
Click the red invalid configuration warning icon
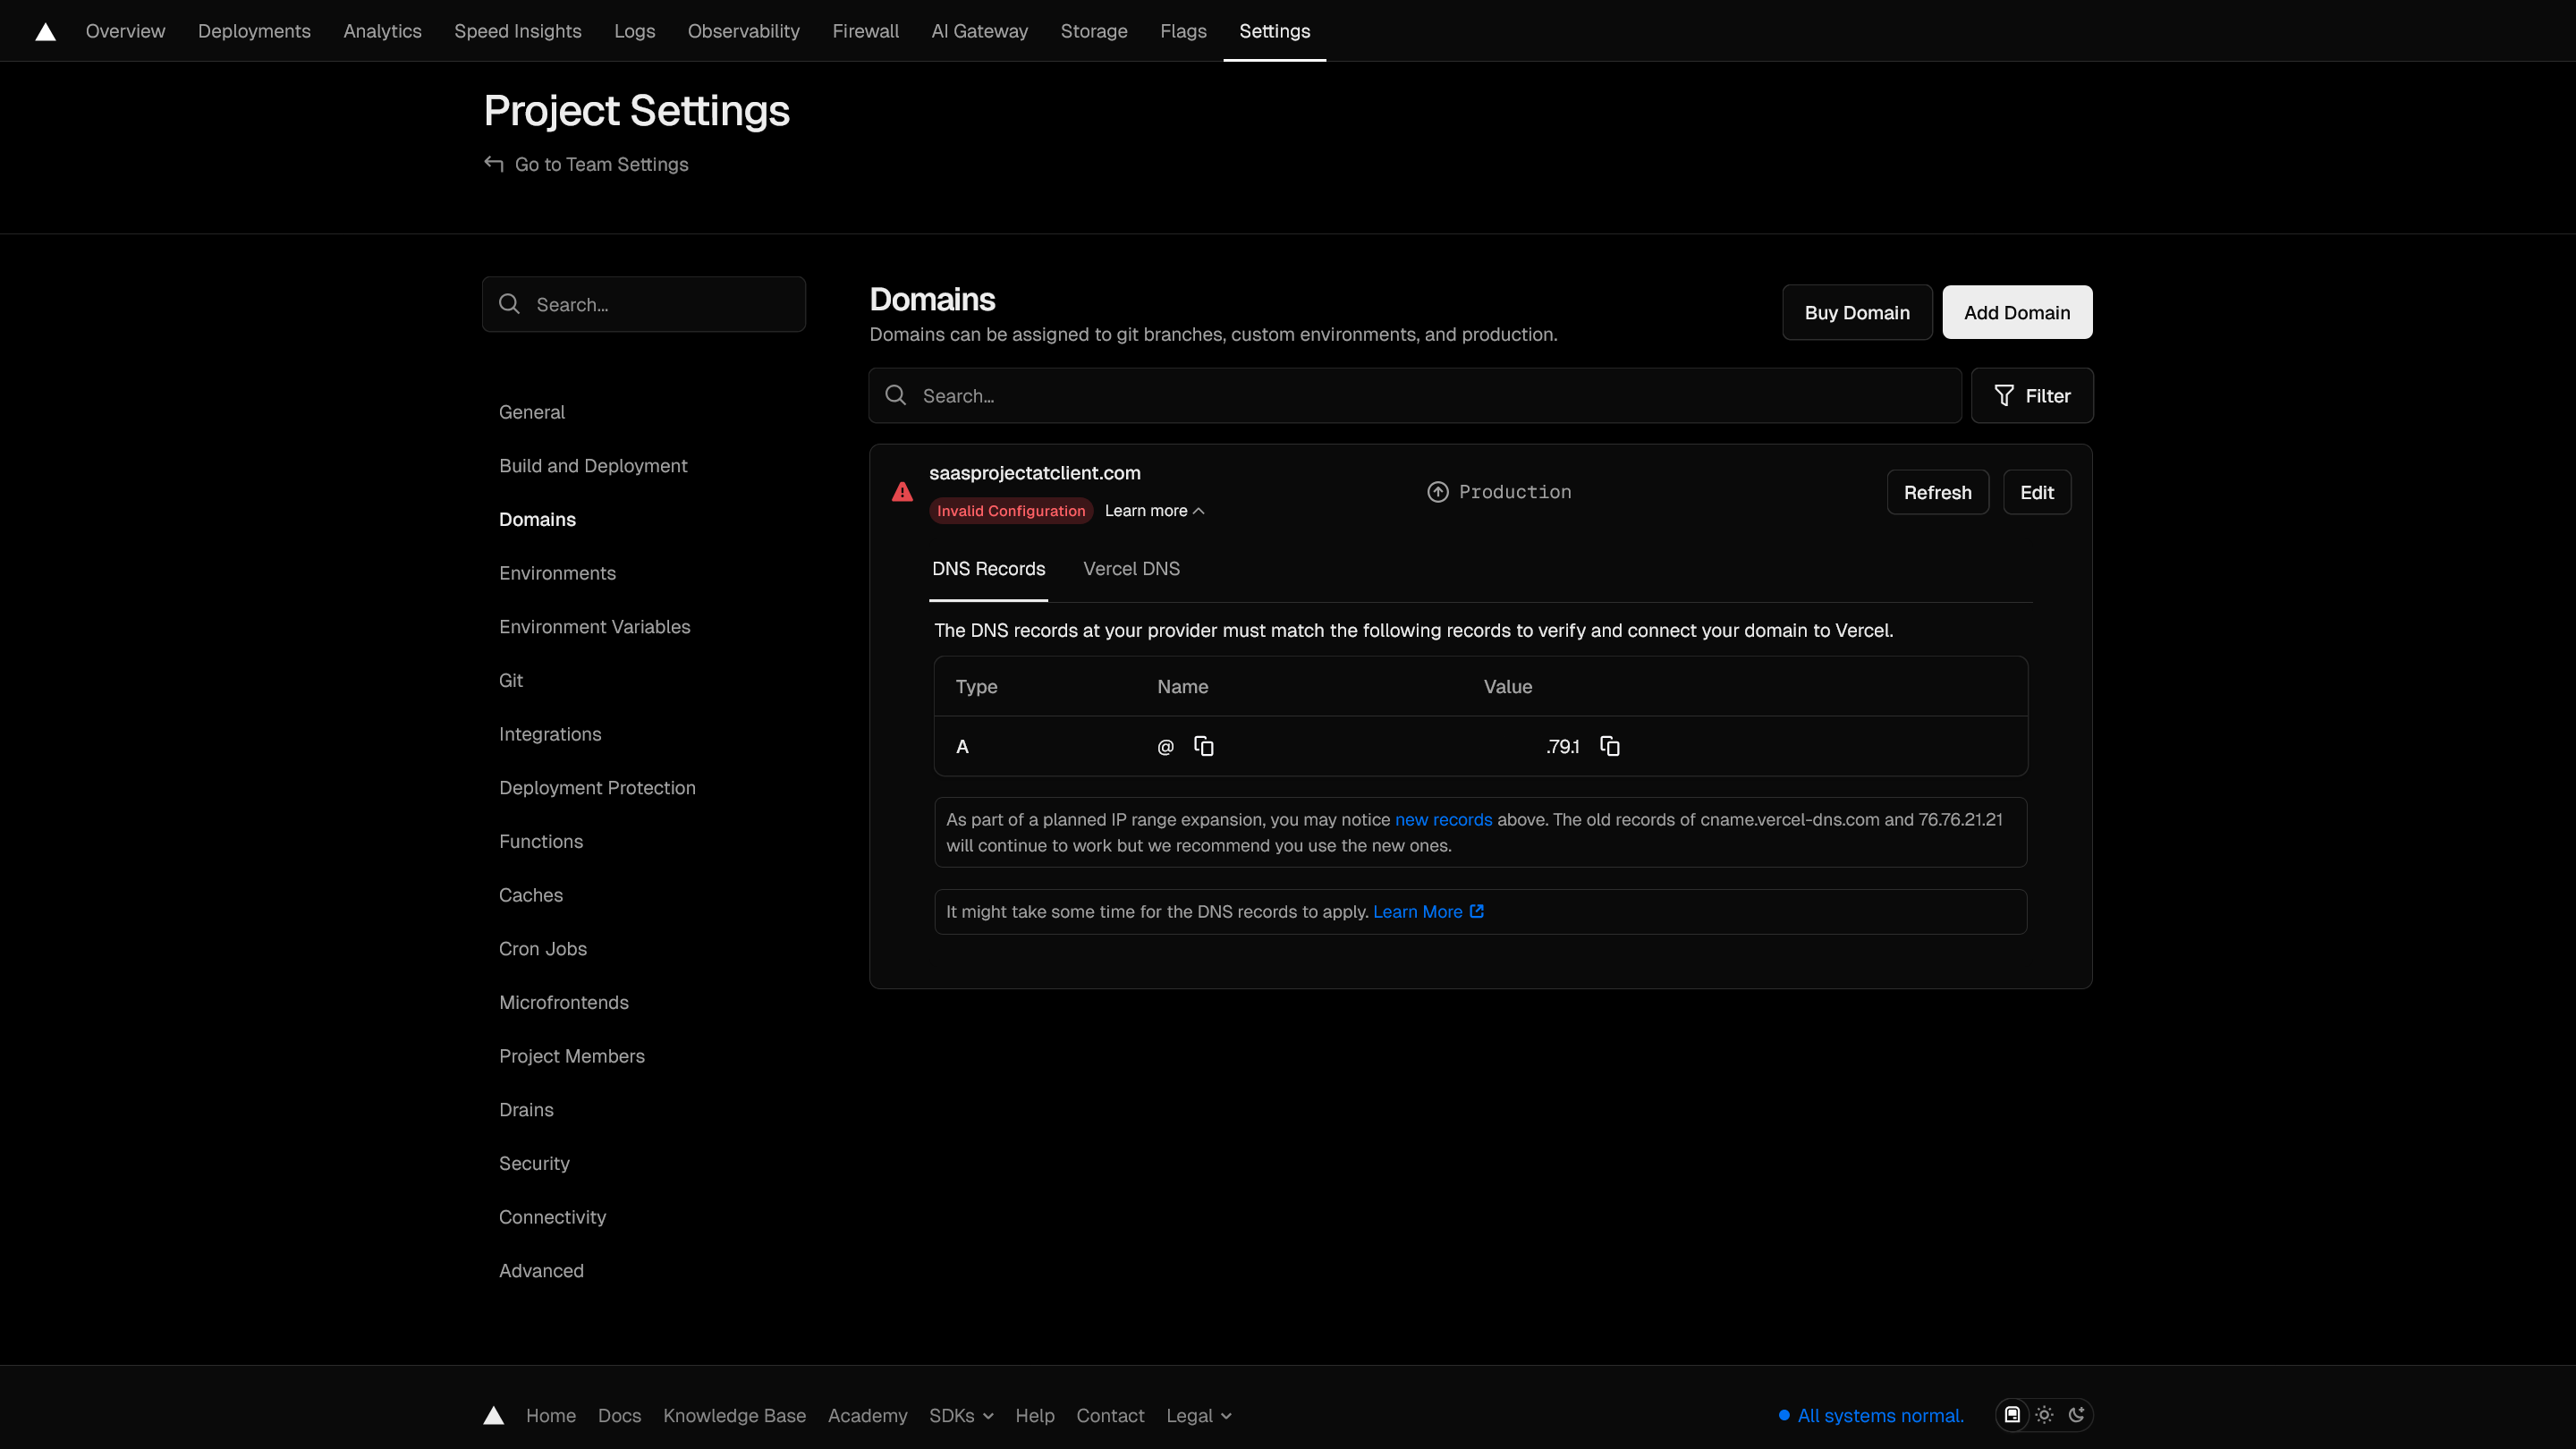coord(902,492)
